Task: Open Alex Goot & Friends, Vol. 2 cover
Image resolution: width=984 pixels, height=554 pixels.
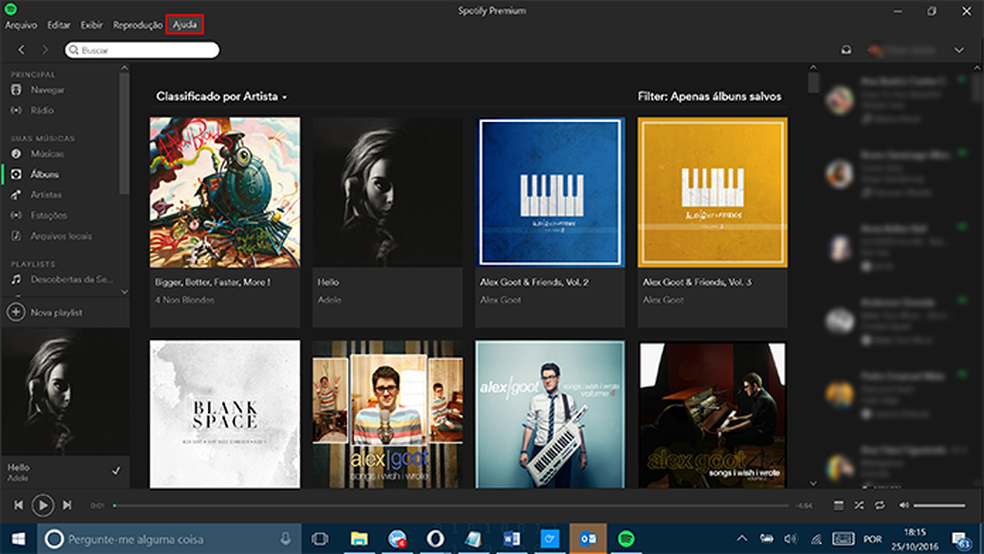Action: tap(550, 193)
